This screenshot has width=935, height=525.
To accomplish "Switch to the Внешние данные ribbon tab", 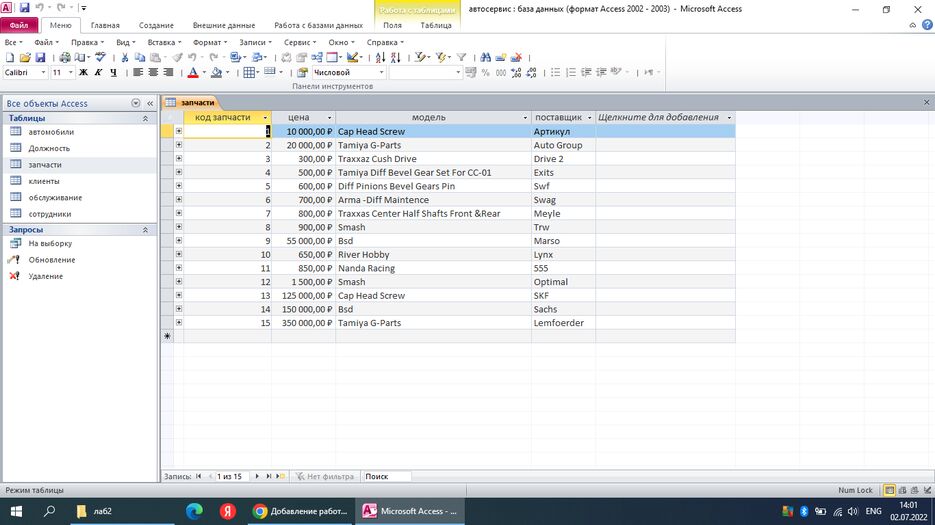I will (x=224, y=25).
